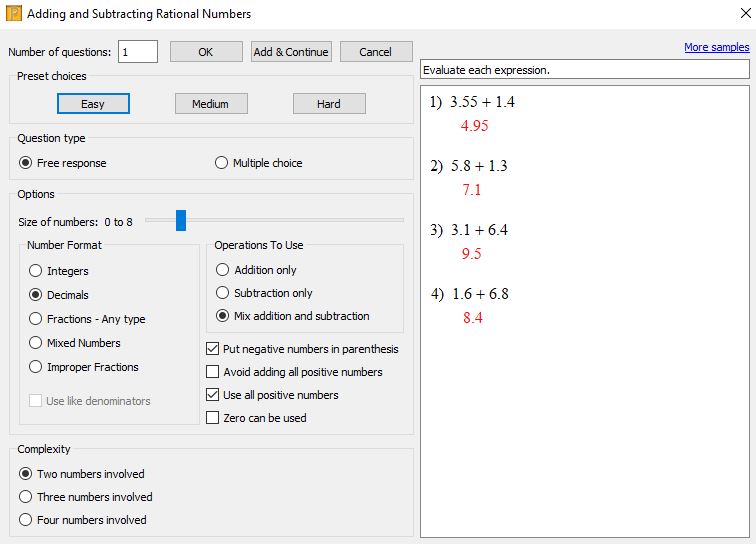
Task: Pick the Mixed Numbers format
Action: point(75,343)
